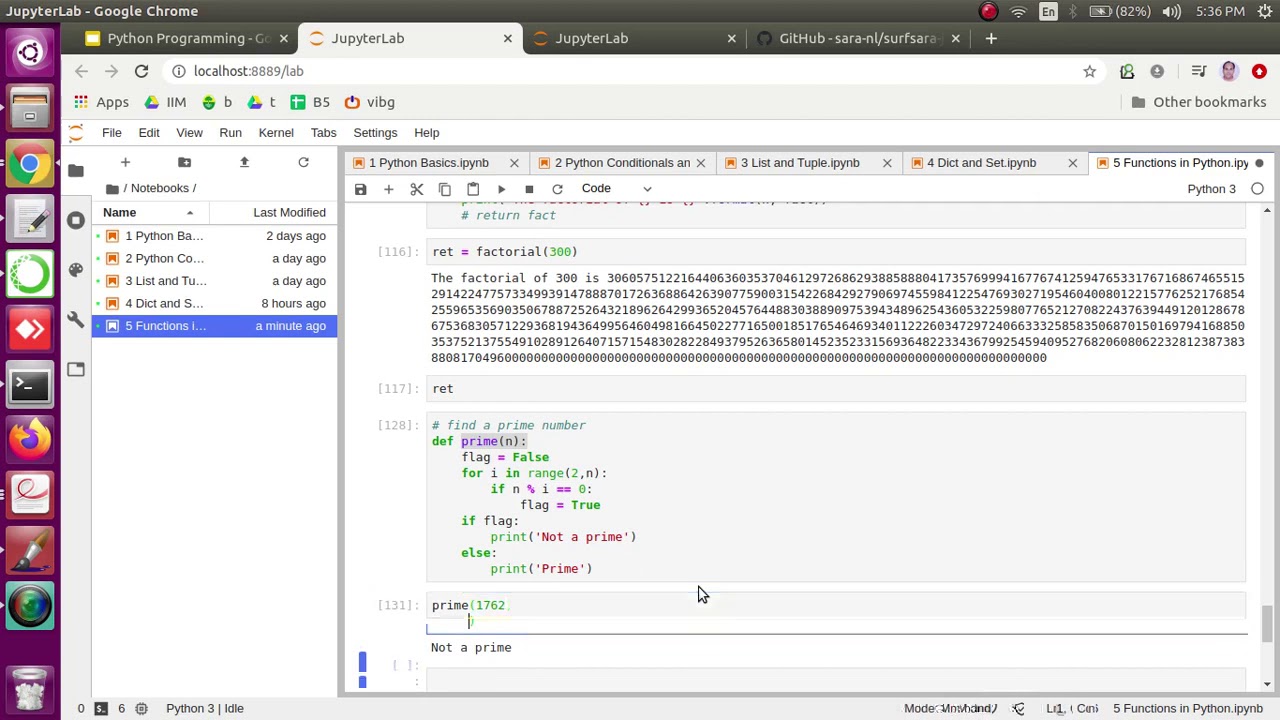Open the Edit menu
1280x720 pixels.
149,133
